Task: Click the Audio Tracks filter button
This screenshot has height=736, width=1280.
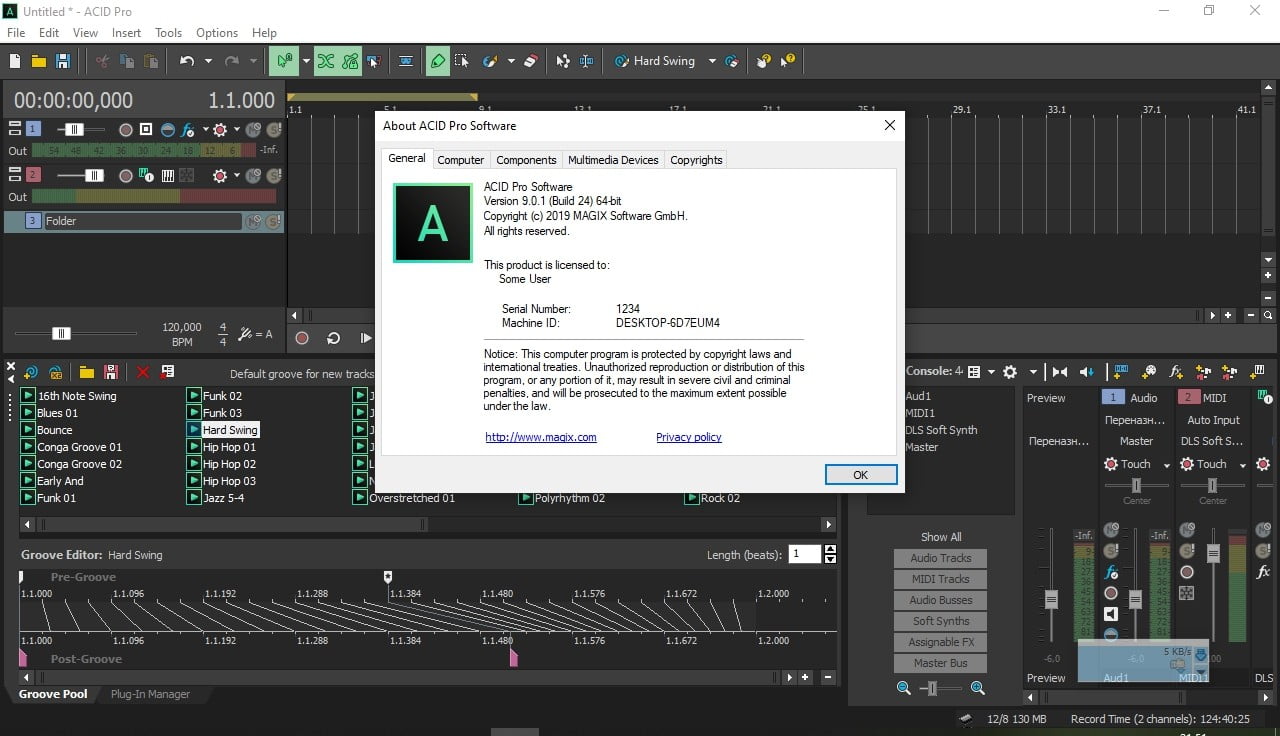Action: 940,558
